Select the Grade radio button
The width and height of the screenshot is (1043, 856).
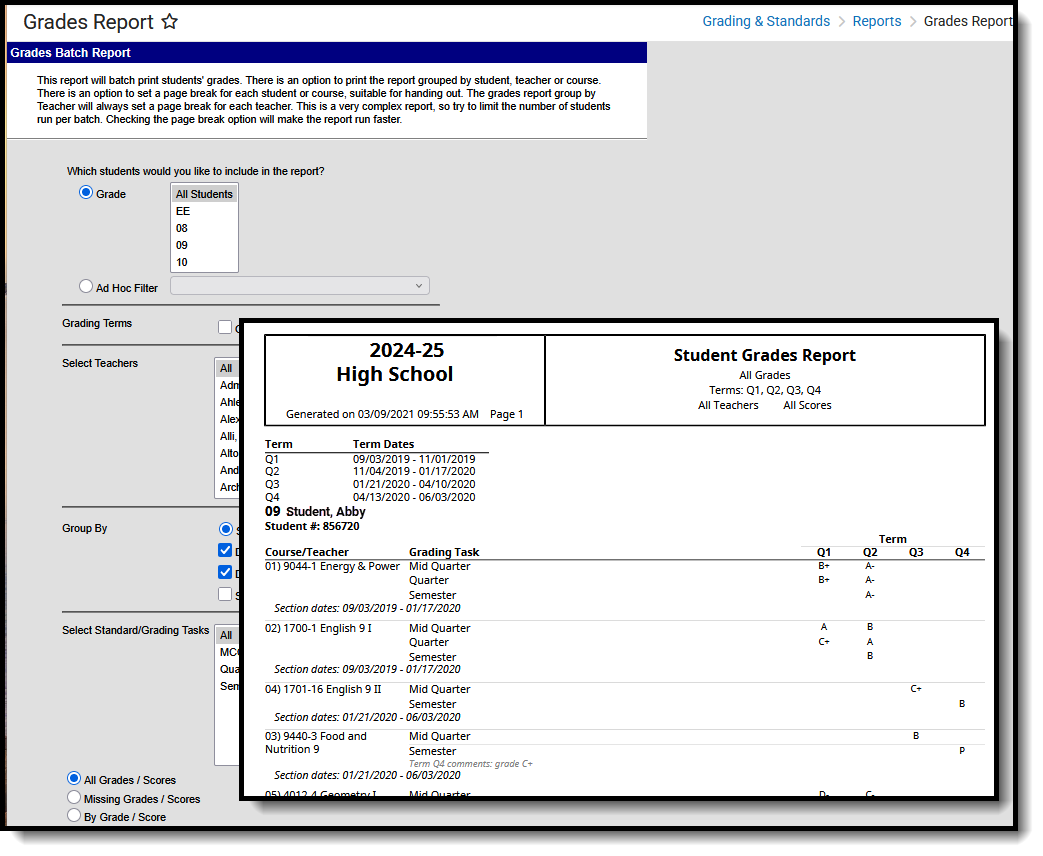86,193
